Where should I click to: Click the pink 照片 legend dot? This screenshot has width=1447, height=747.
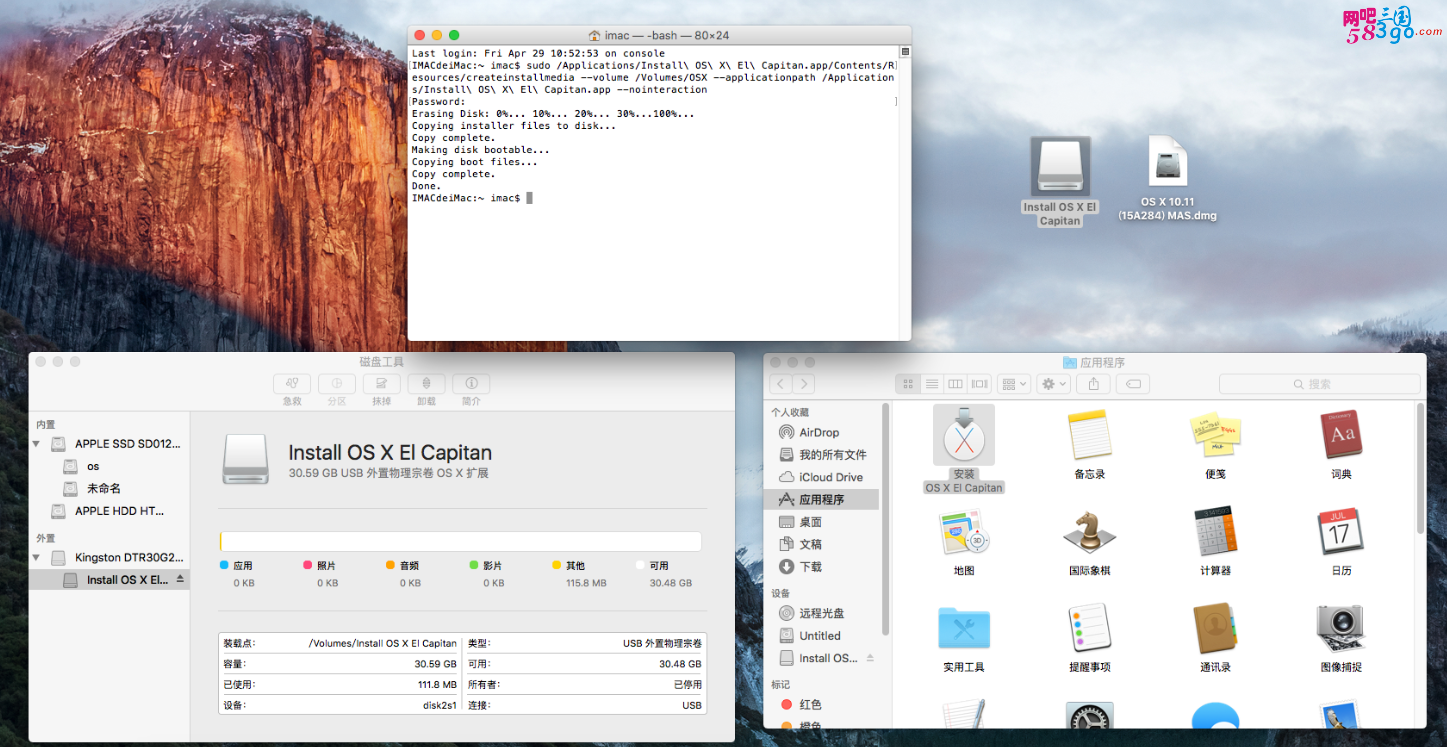click(x=308, y=565)
